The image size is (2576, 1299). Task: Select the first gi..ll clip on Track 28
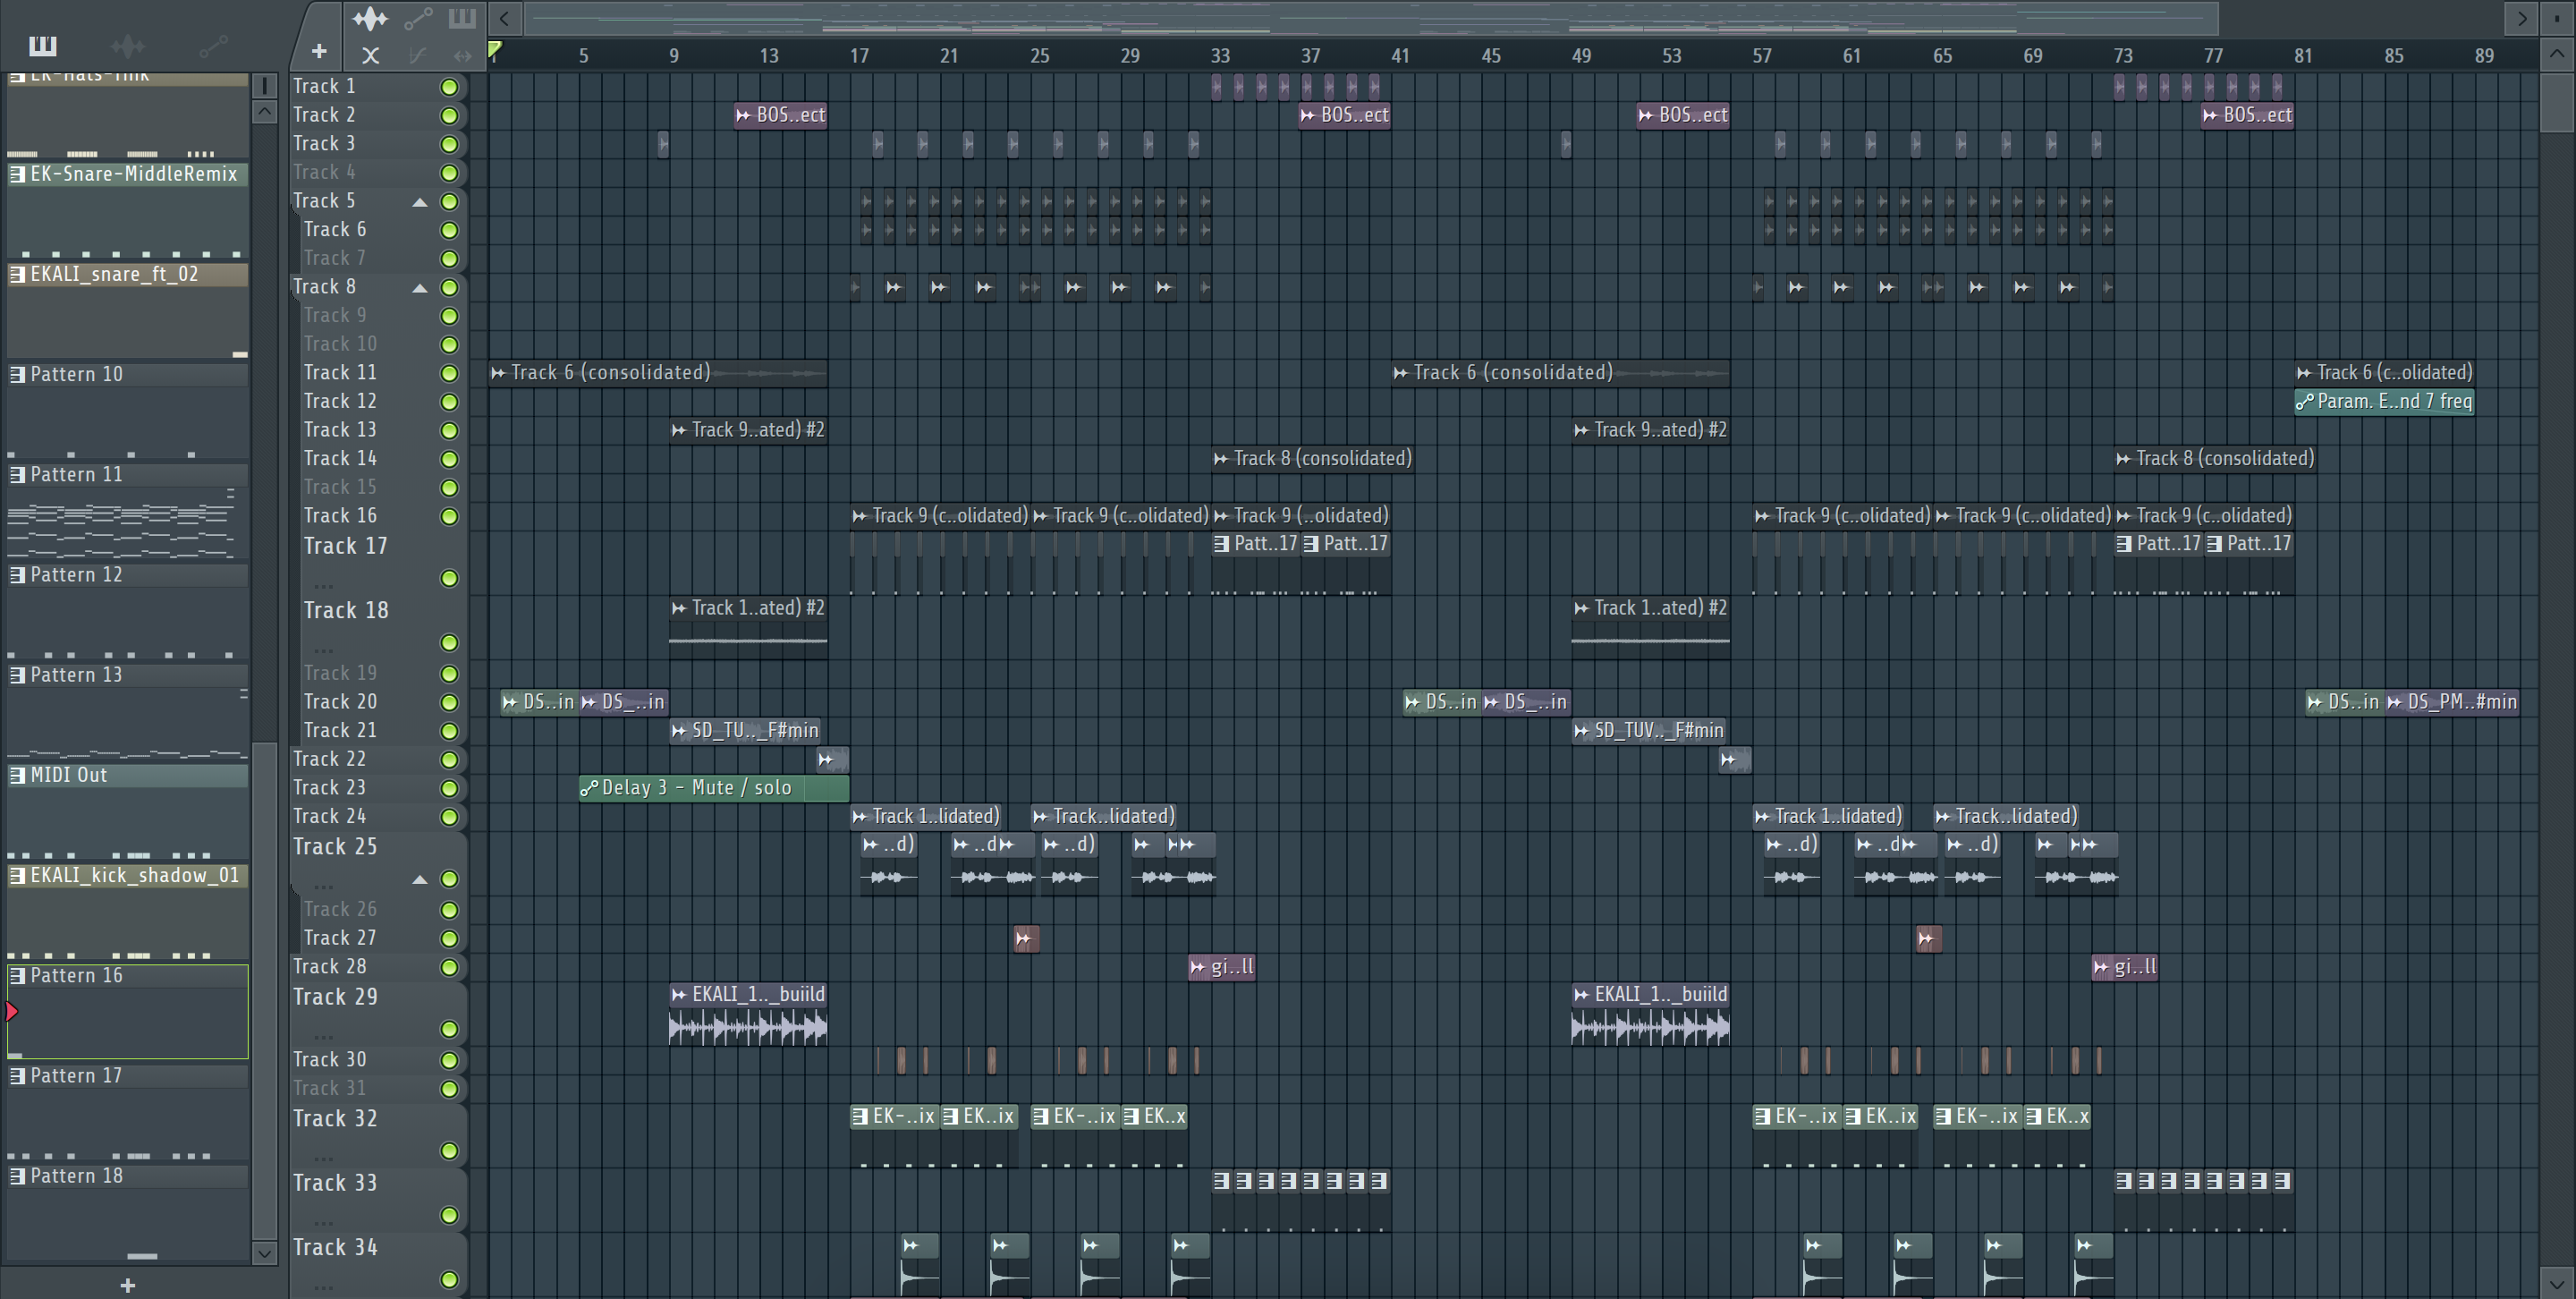pos(1222,967)
